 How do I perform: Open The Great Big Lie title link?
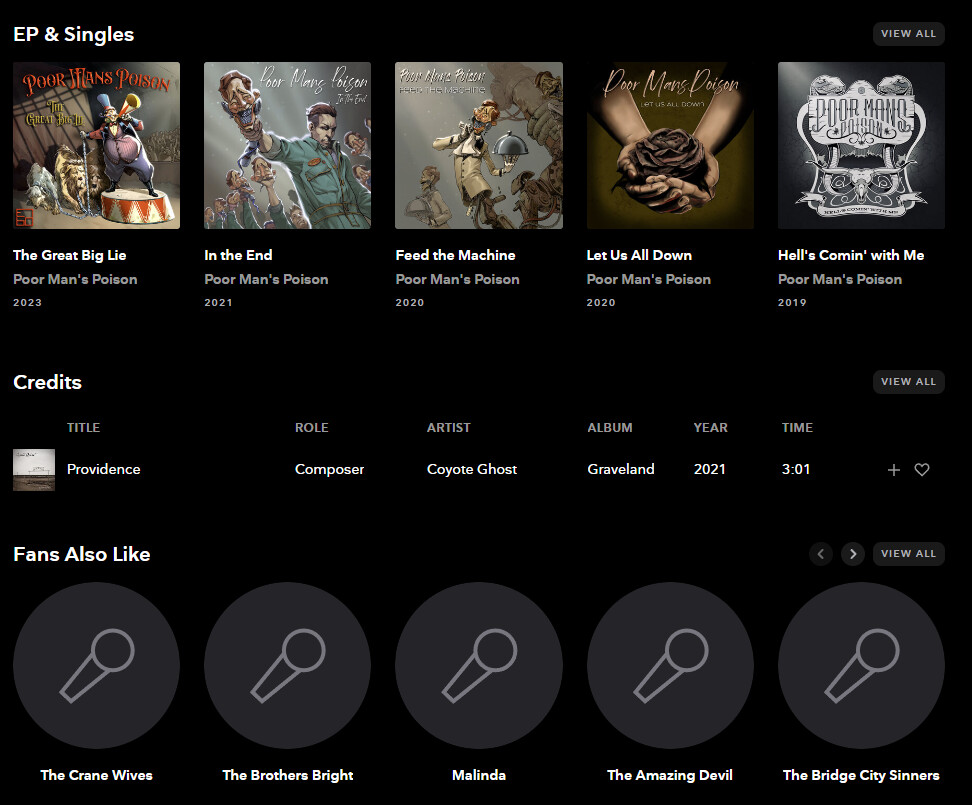coord(69,255)
